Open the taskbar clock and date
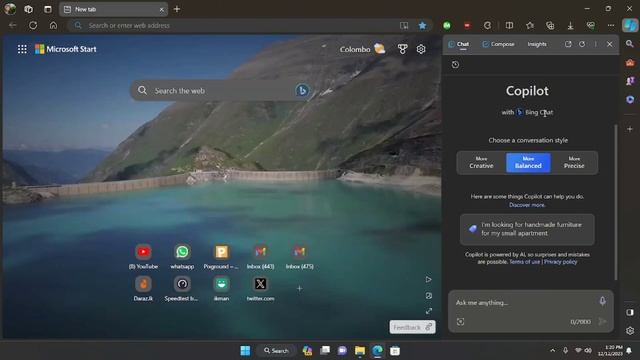Image resolution: width=640 pixels, height=360 pixels. (x=611, y=350)
